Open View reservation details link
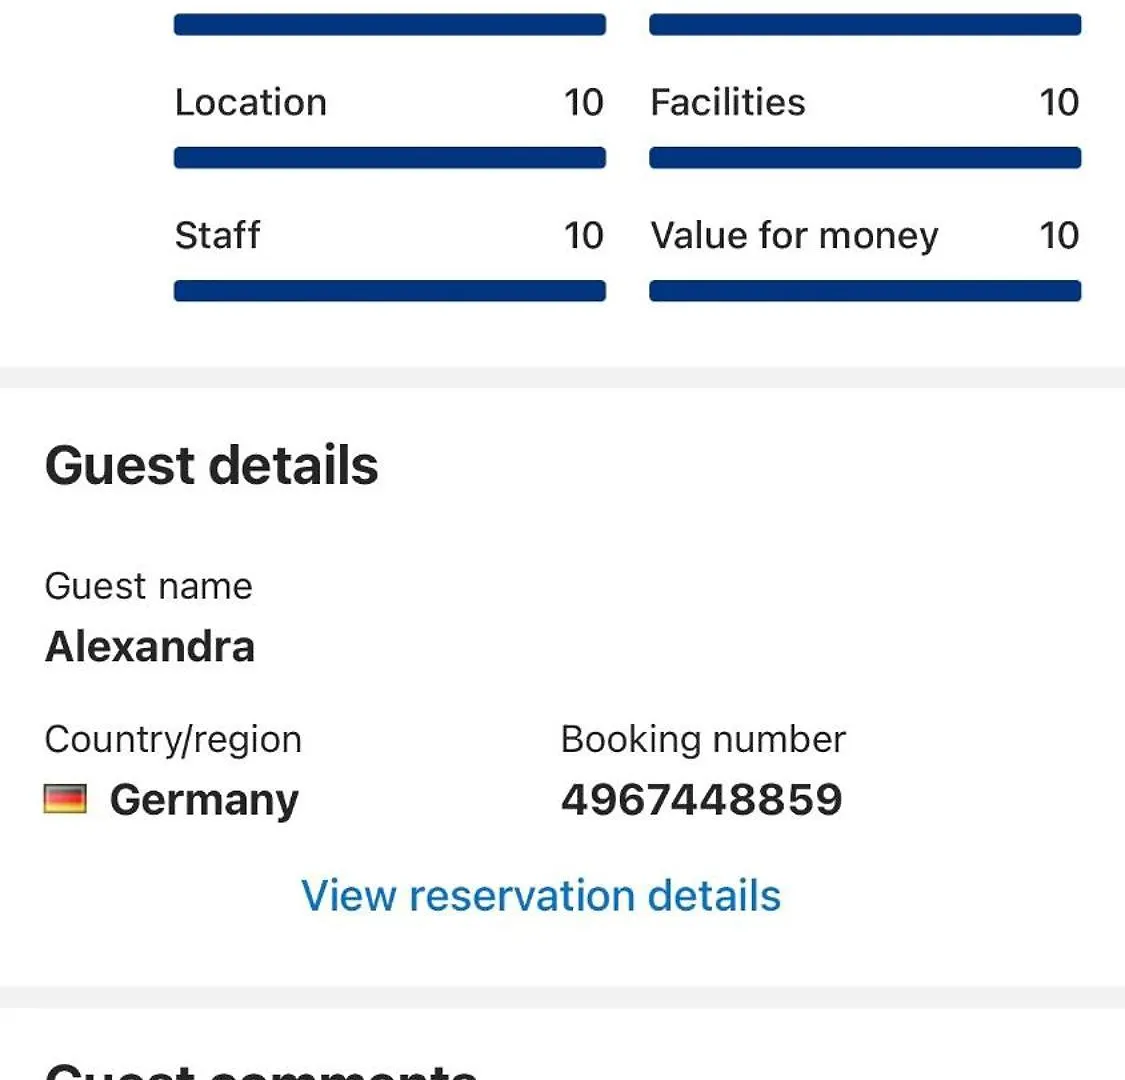 pyautogui.click(x=541, y=895)
